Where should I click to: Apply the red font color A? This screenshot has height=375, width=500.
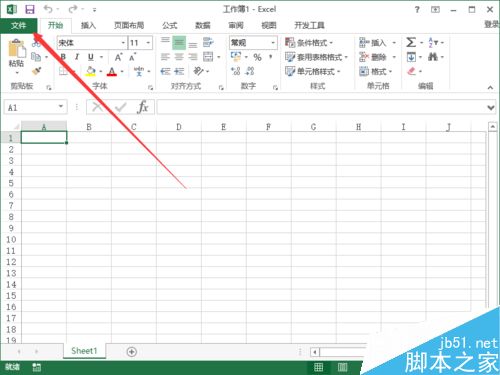(x=112, y=71)
